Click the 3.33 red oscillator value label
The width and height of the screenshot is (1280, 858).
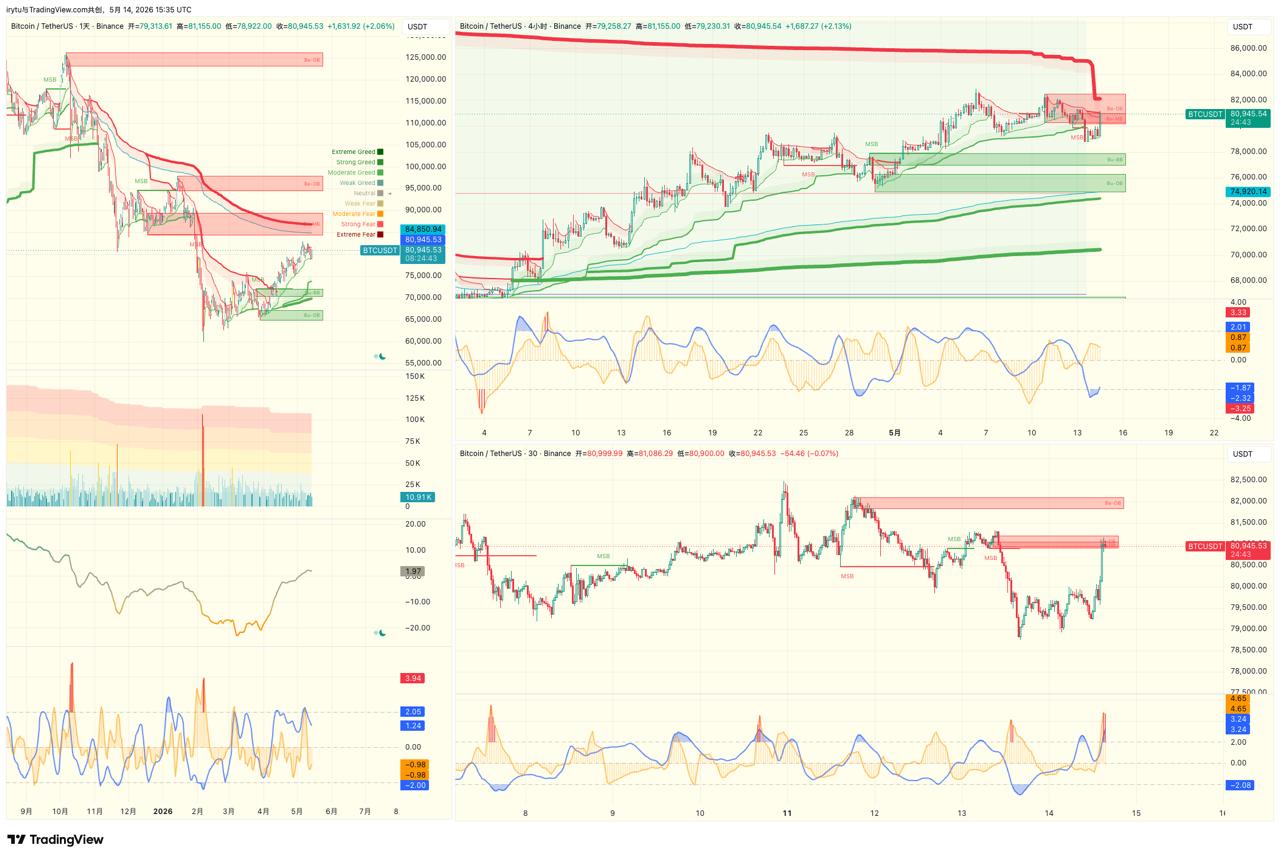pyautogui.click(x=1238, y=313)
